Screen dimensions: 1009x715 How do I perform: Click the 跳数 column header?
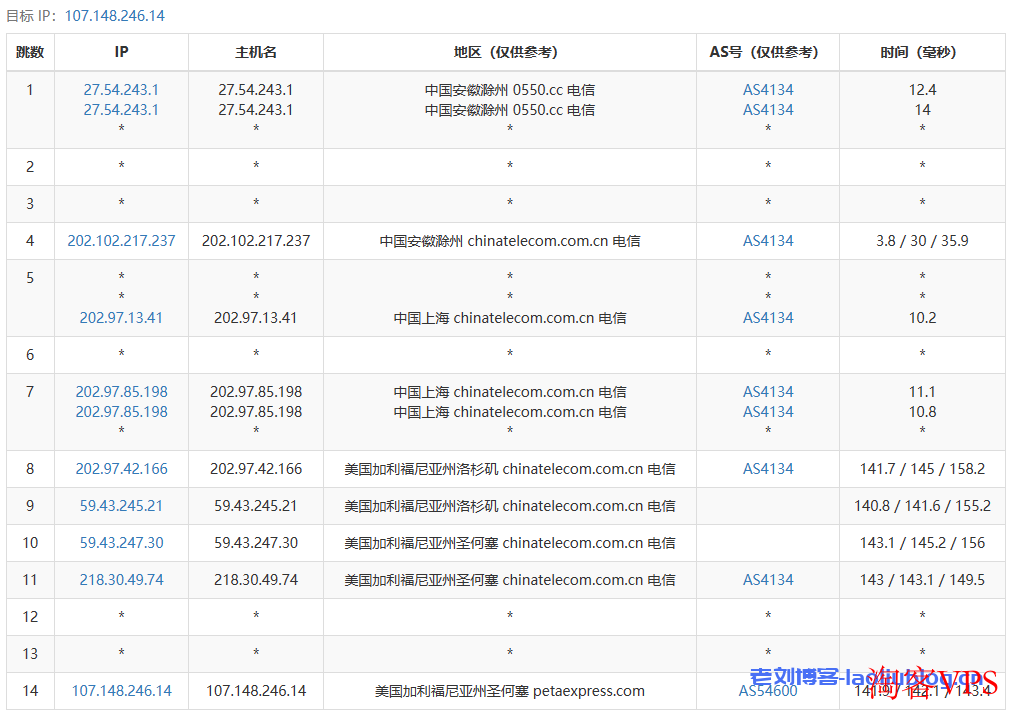tap(30, 52)
